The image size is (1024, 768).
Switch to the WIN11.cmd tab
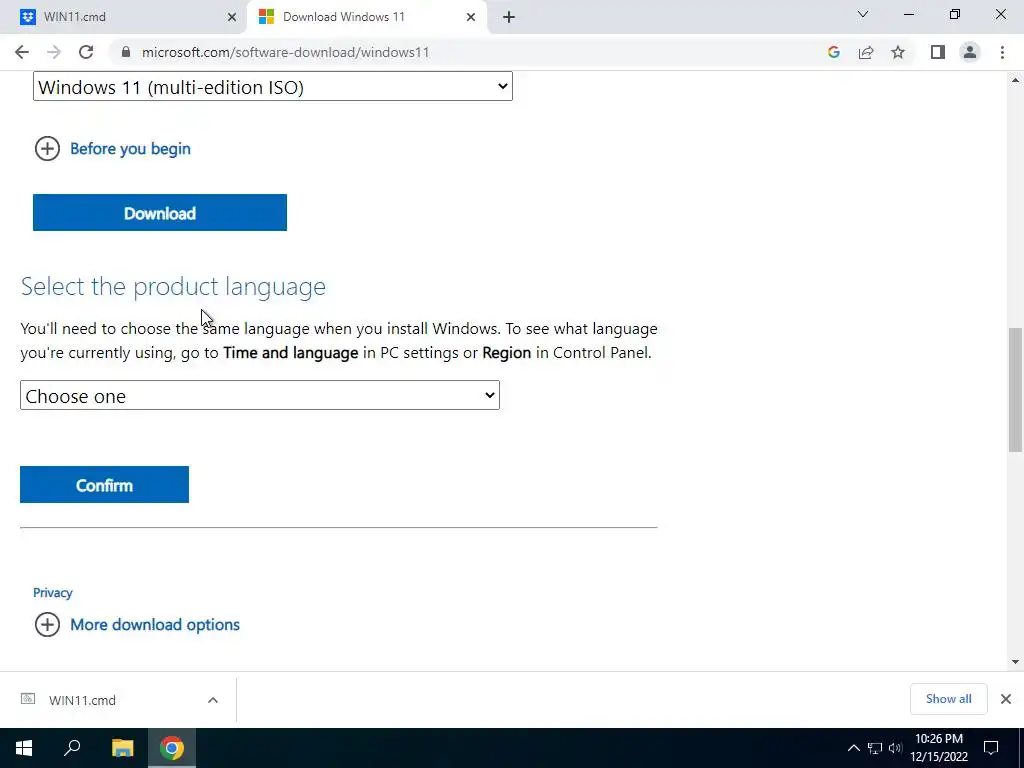click(124, 17)
